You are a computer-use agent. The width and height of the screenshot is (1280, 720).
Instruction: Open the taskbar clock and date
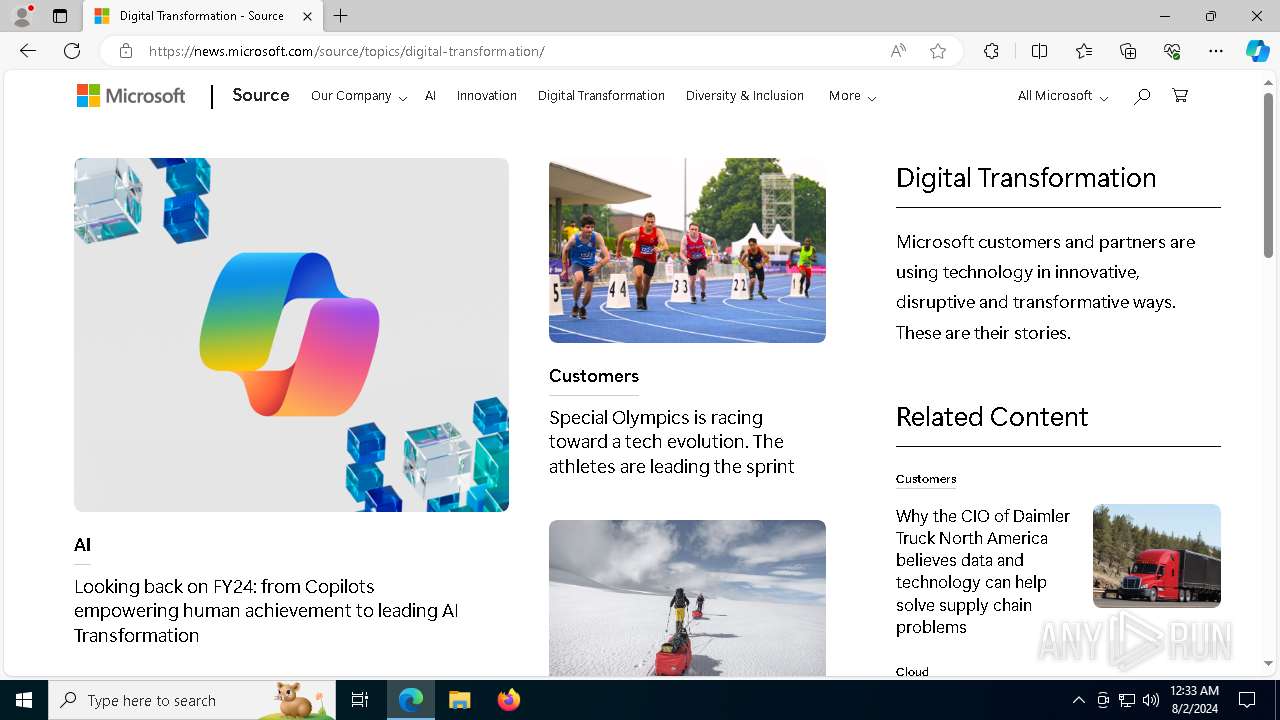coord(1194,700)
